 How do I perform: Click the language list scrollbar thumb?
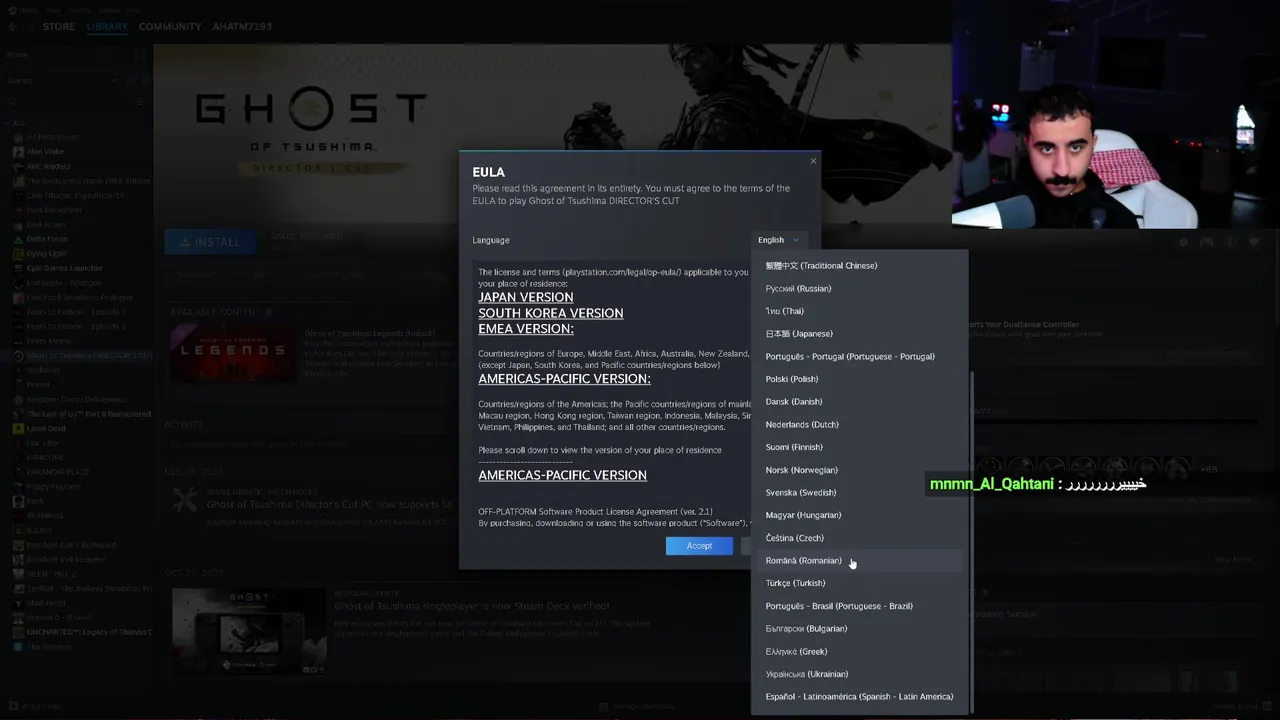coord(971,540)
